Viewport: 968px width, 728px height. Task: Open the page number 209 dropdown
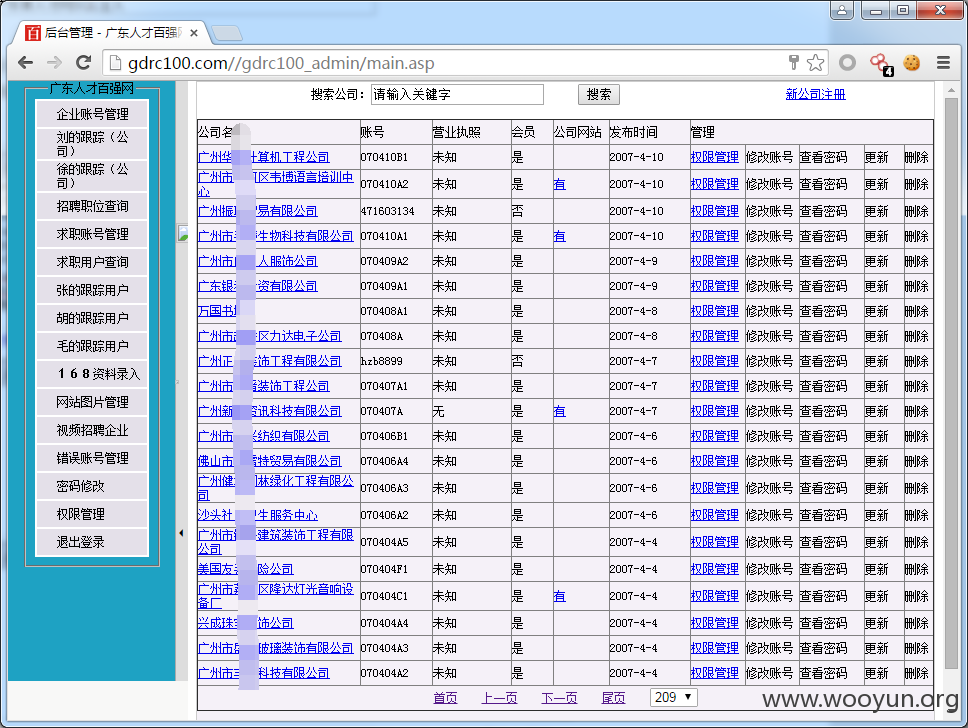[674, 697]
